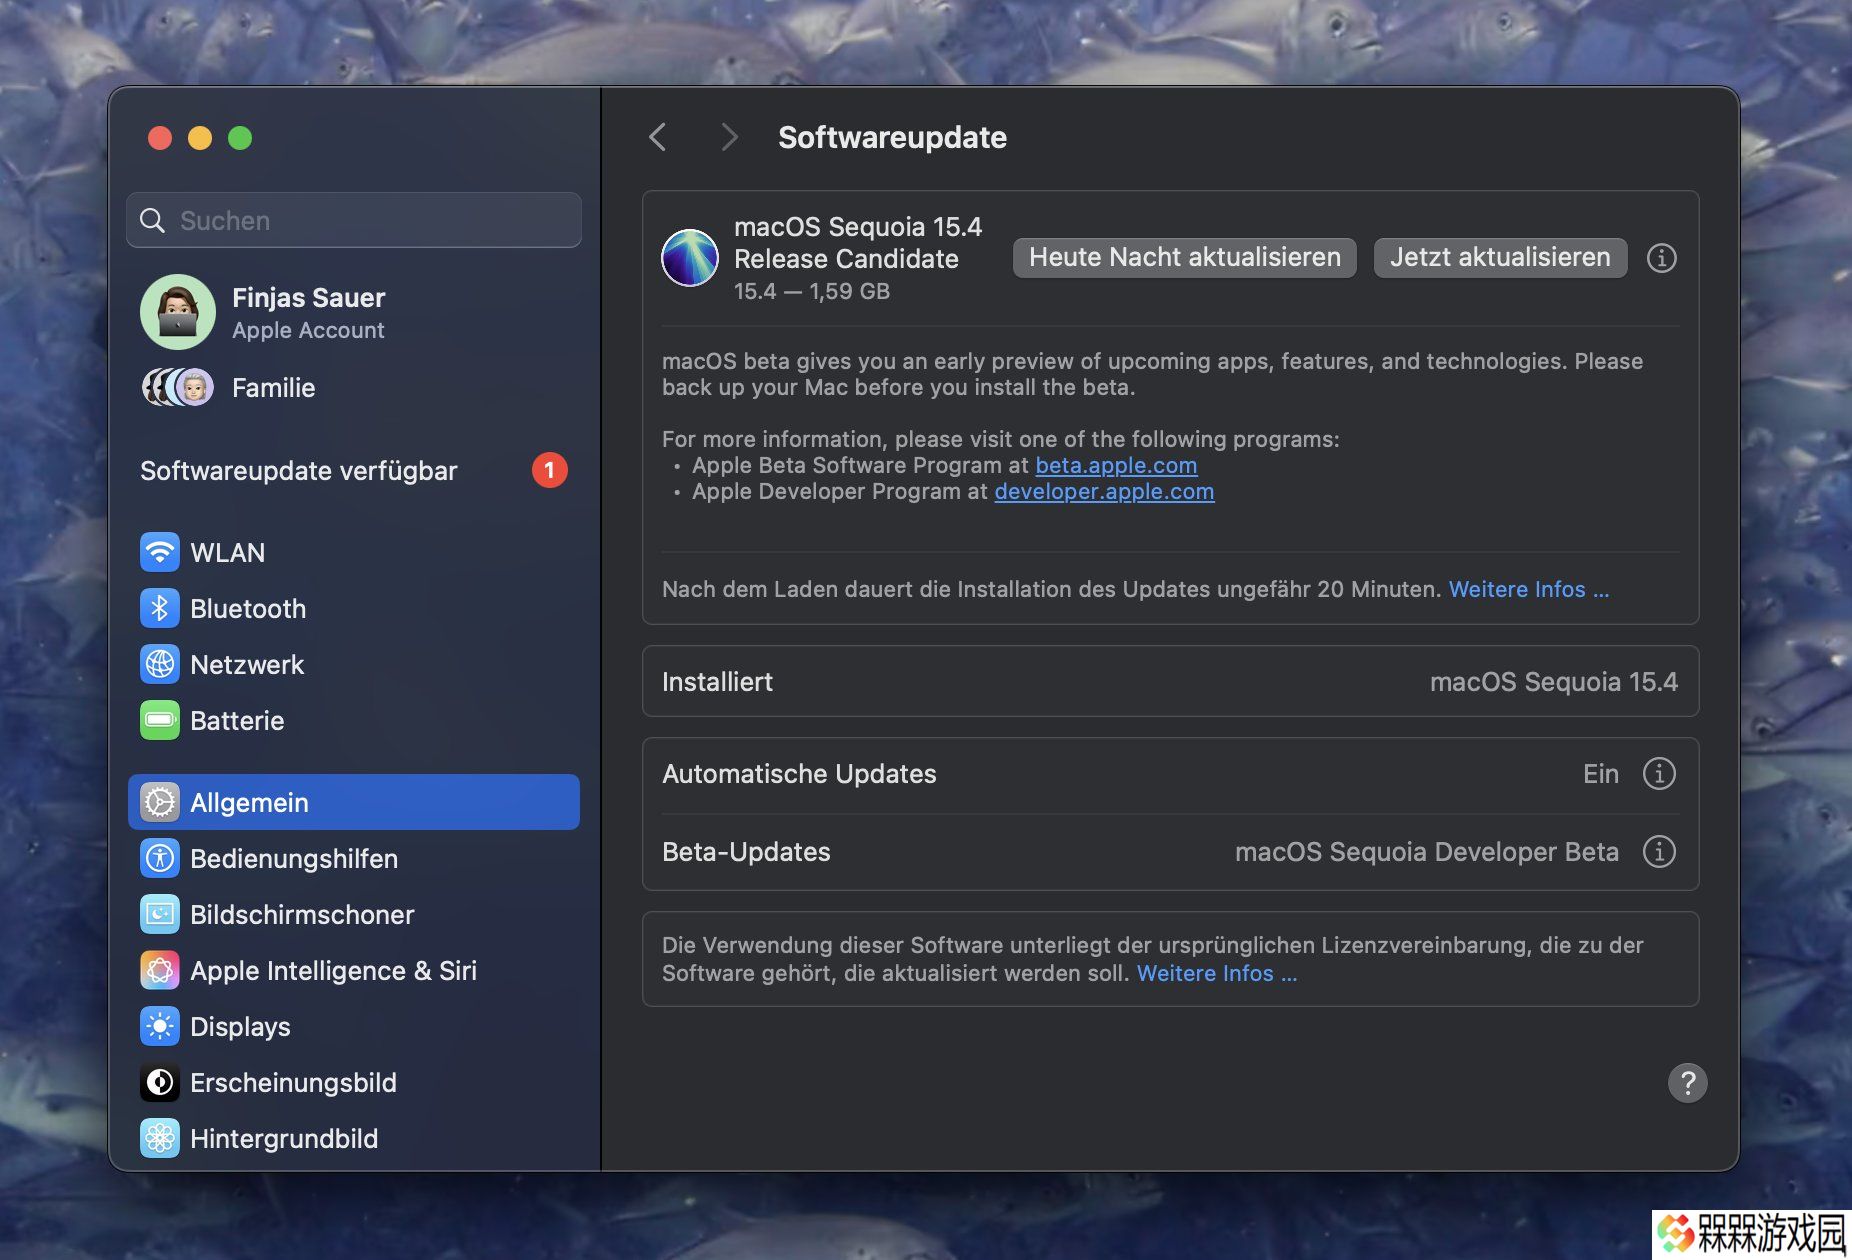1852x1260 pixels.
Task: Click the help question mark button
Action: (1687, 1082)
